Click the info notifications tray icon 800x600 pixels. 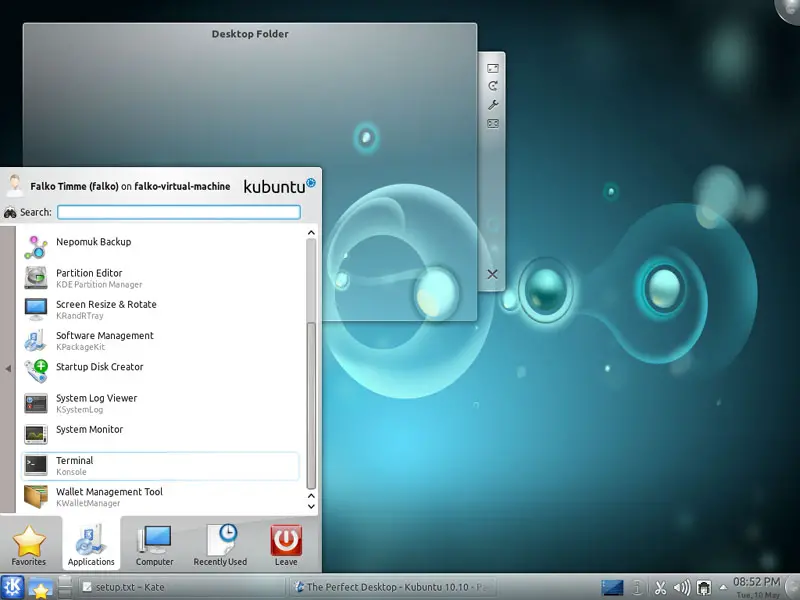pyautogui.click(x=638, y=588)
